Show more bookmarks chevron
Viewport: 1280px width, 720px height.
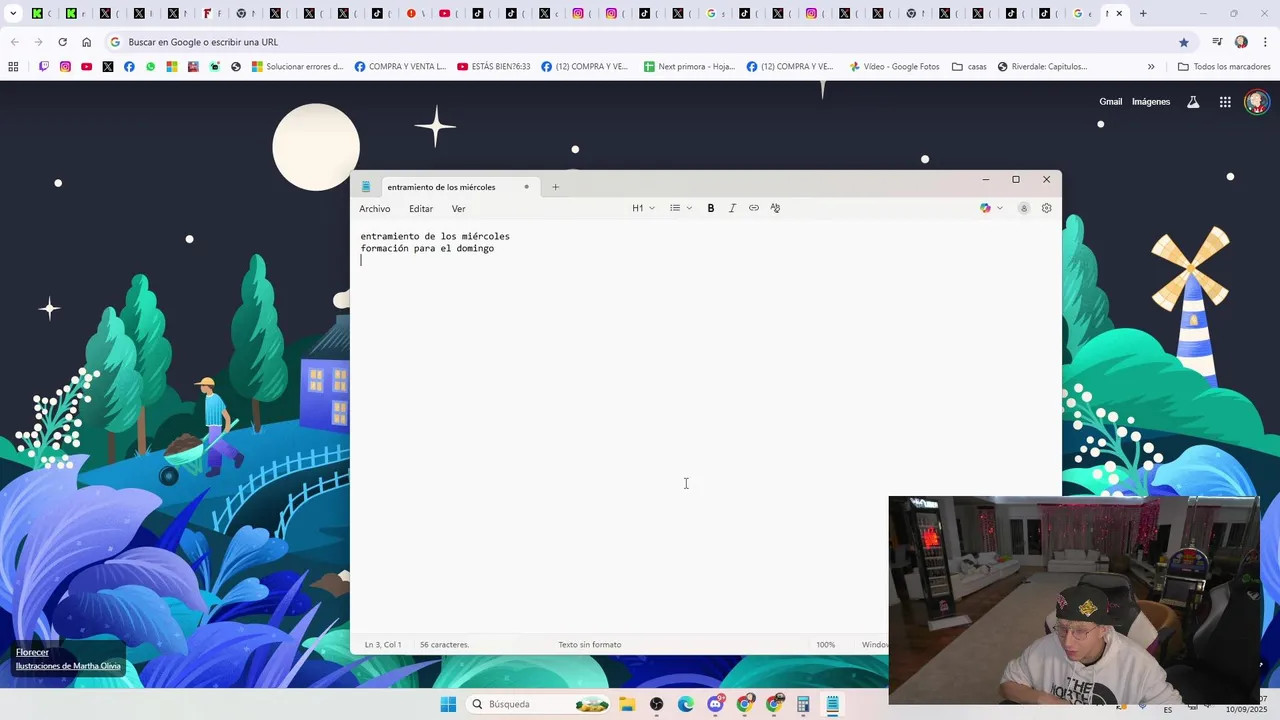click(x=1151, y=67)
